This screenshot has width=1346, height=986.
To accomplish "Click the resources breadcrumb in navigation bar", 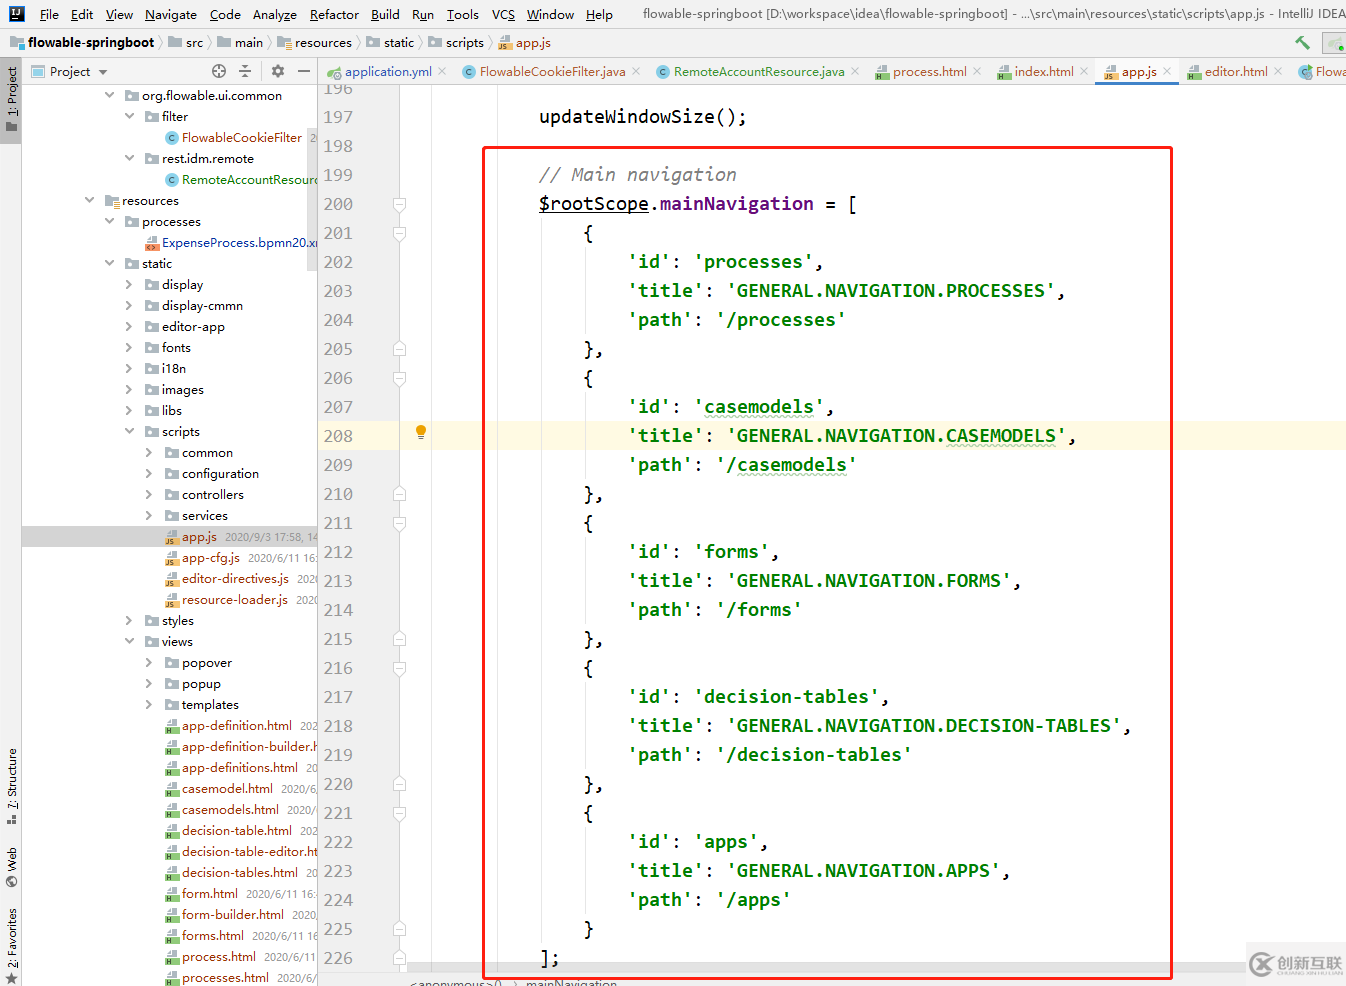I will click(x=322, y=43).
